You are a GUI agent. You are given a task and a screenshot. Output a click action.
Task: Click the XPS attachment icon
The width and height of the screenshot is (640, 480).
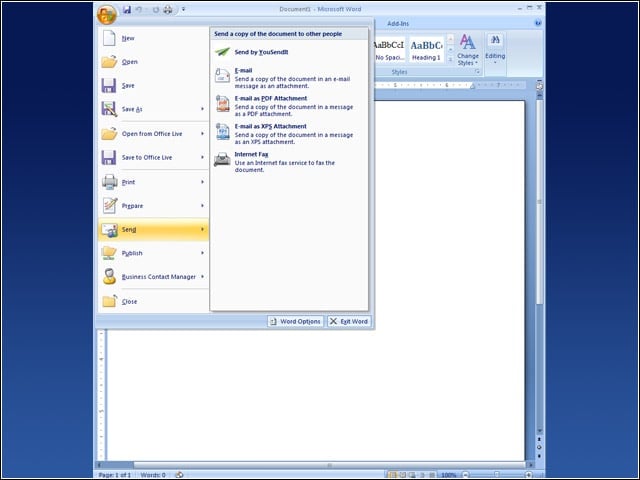point(223,131)
